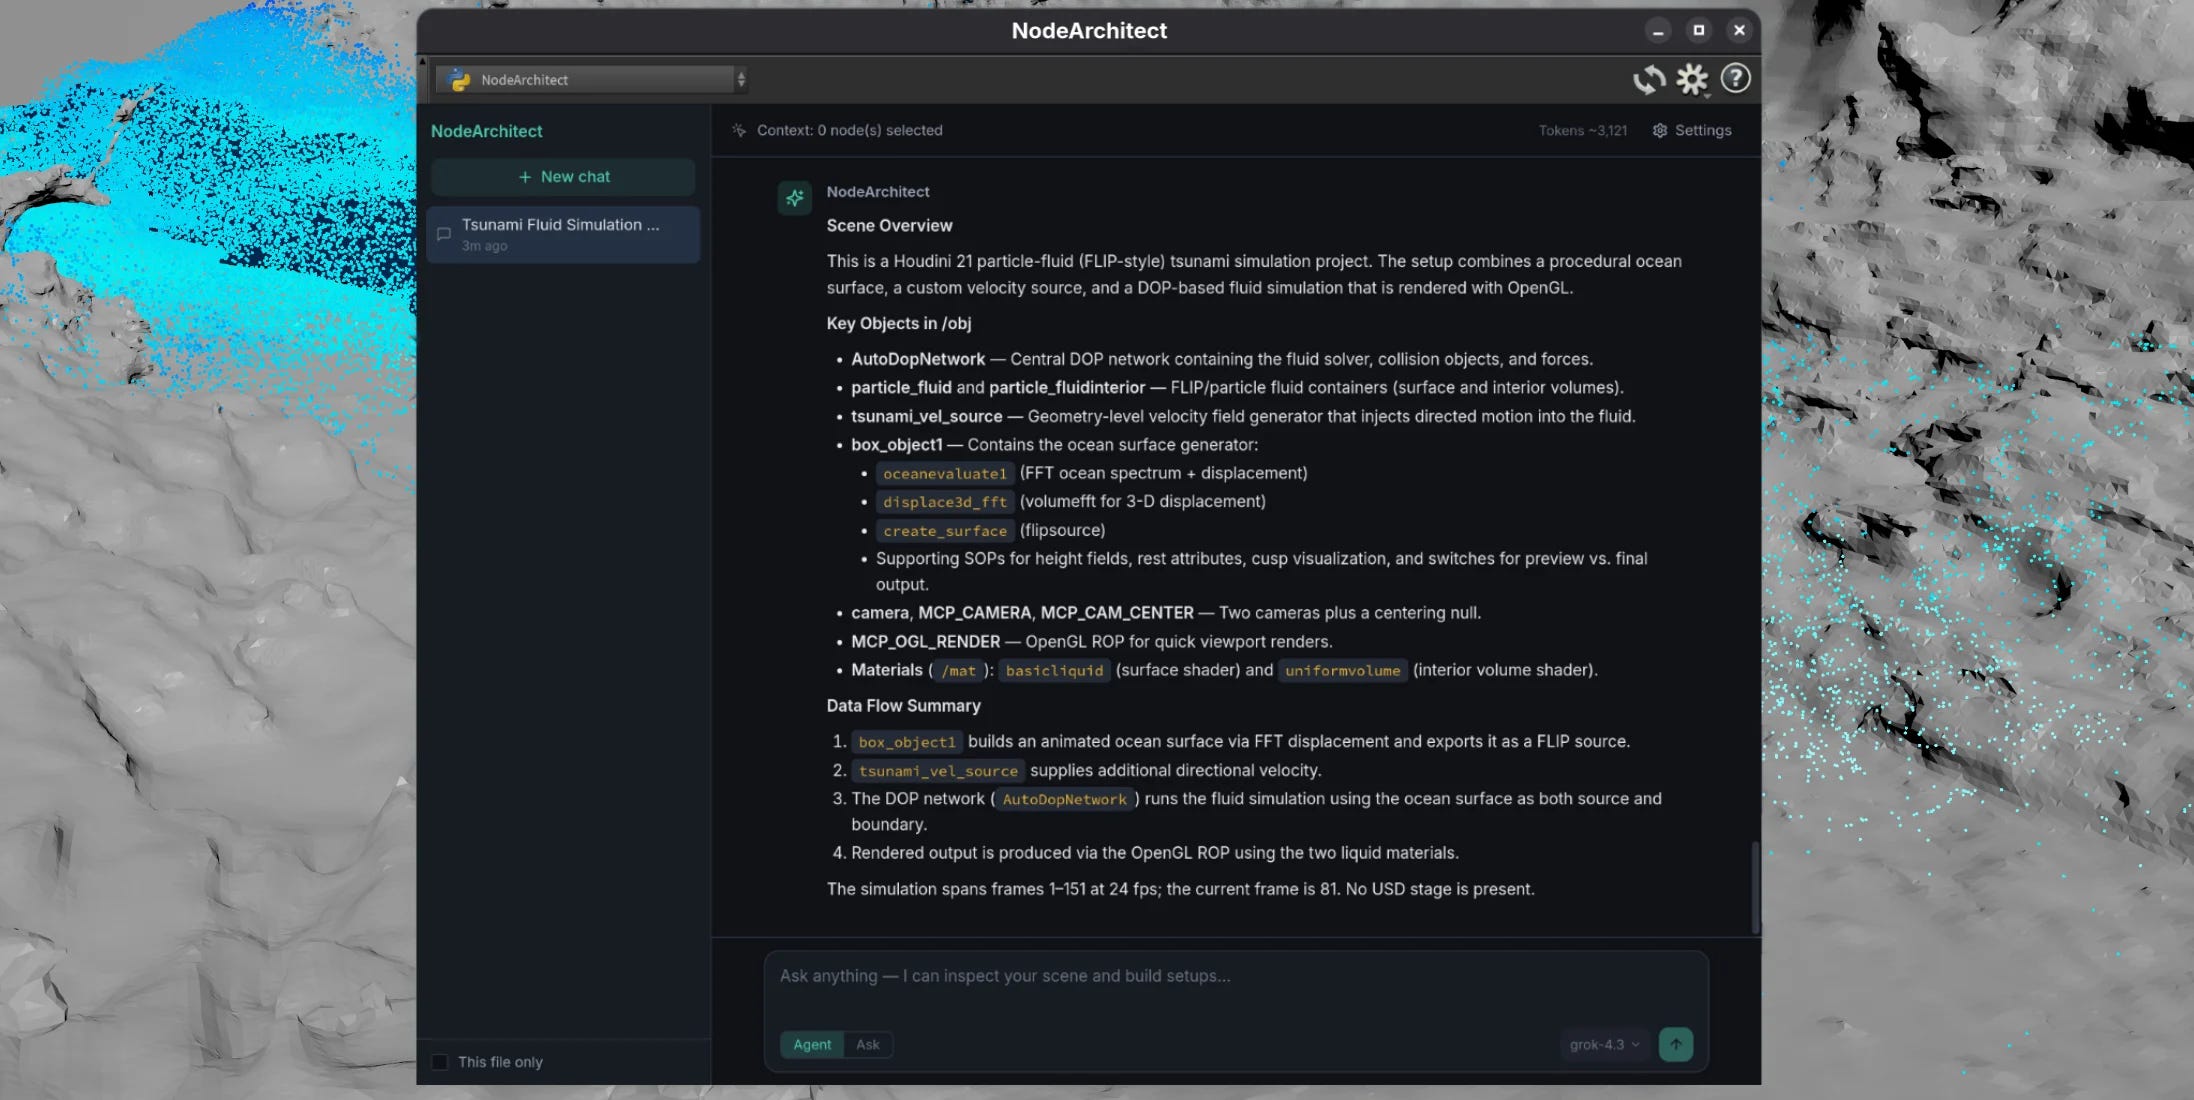Click the NodeArchitect sender name above the message

point(877,192)
